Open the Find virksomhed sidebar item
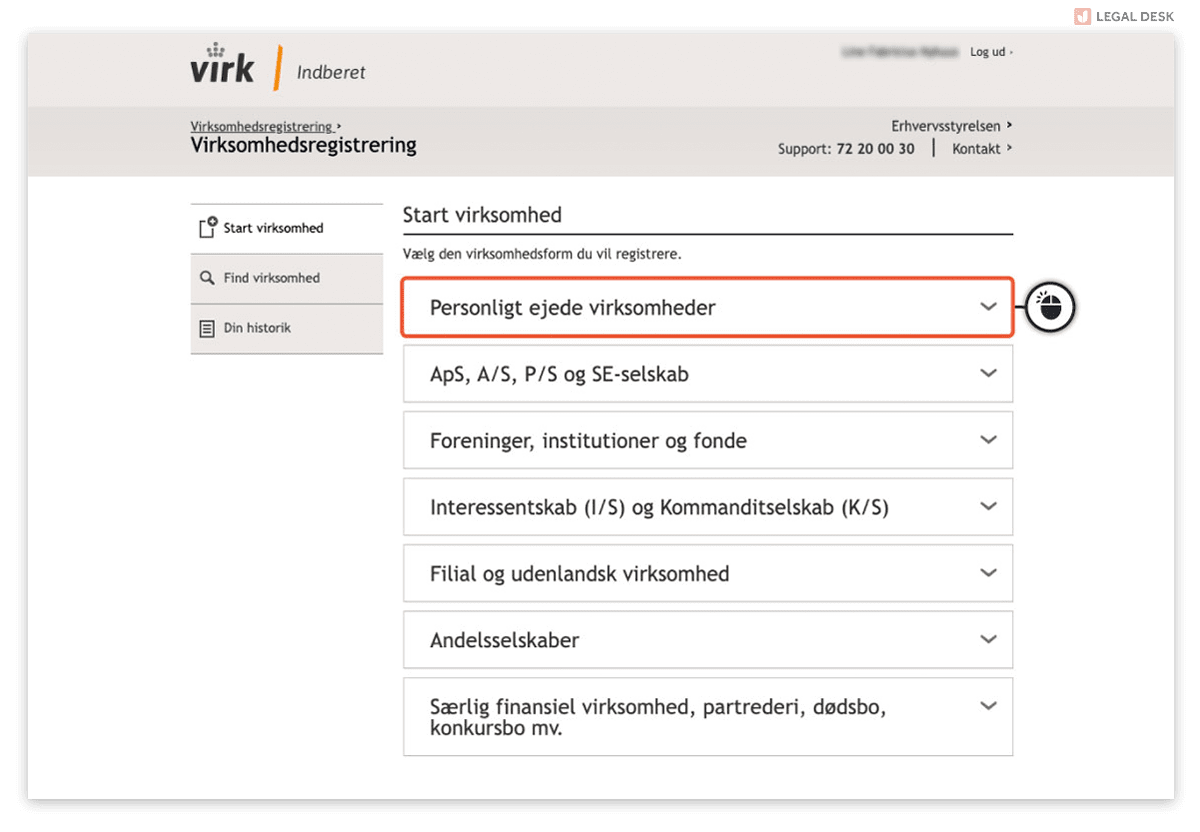The image size is (1200, 832). point(287,278)
